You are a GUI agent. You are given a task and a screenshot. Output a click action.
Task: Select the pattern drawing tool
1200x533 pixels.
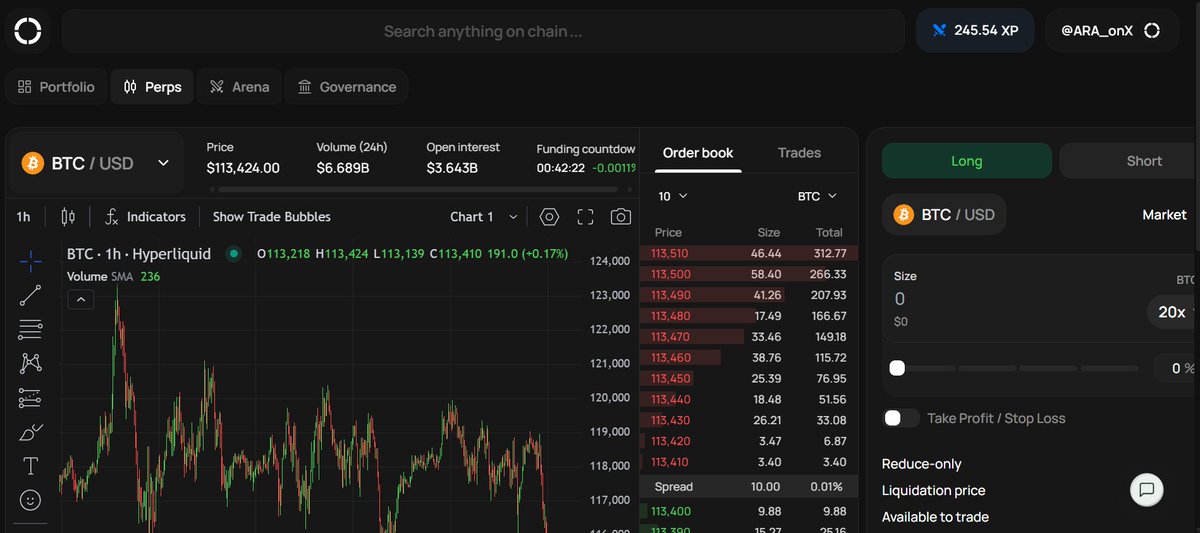tap(31, 363)
